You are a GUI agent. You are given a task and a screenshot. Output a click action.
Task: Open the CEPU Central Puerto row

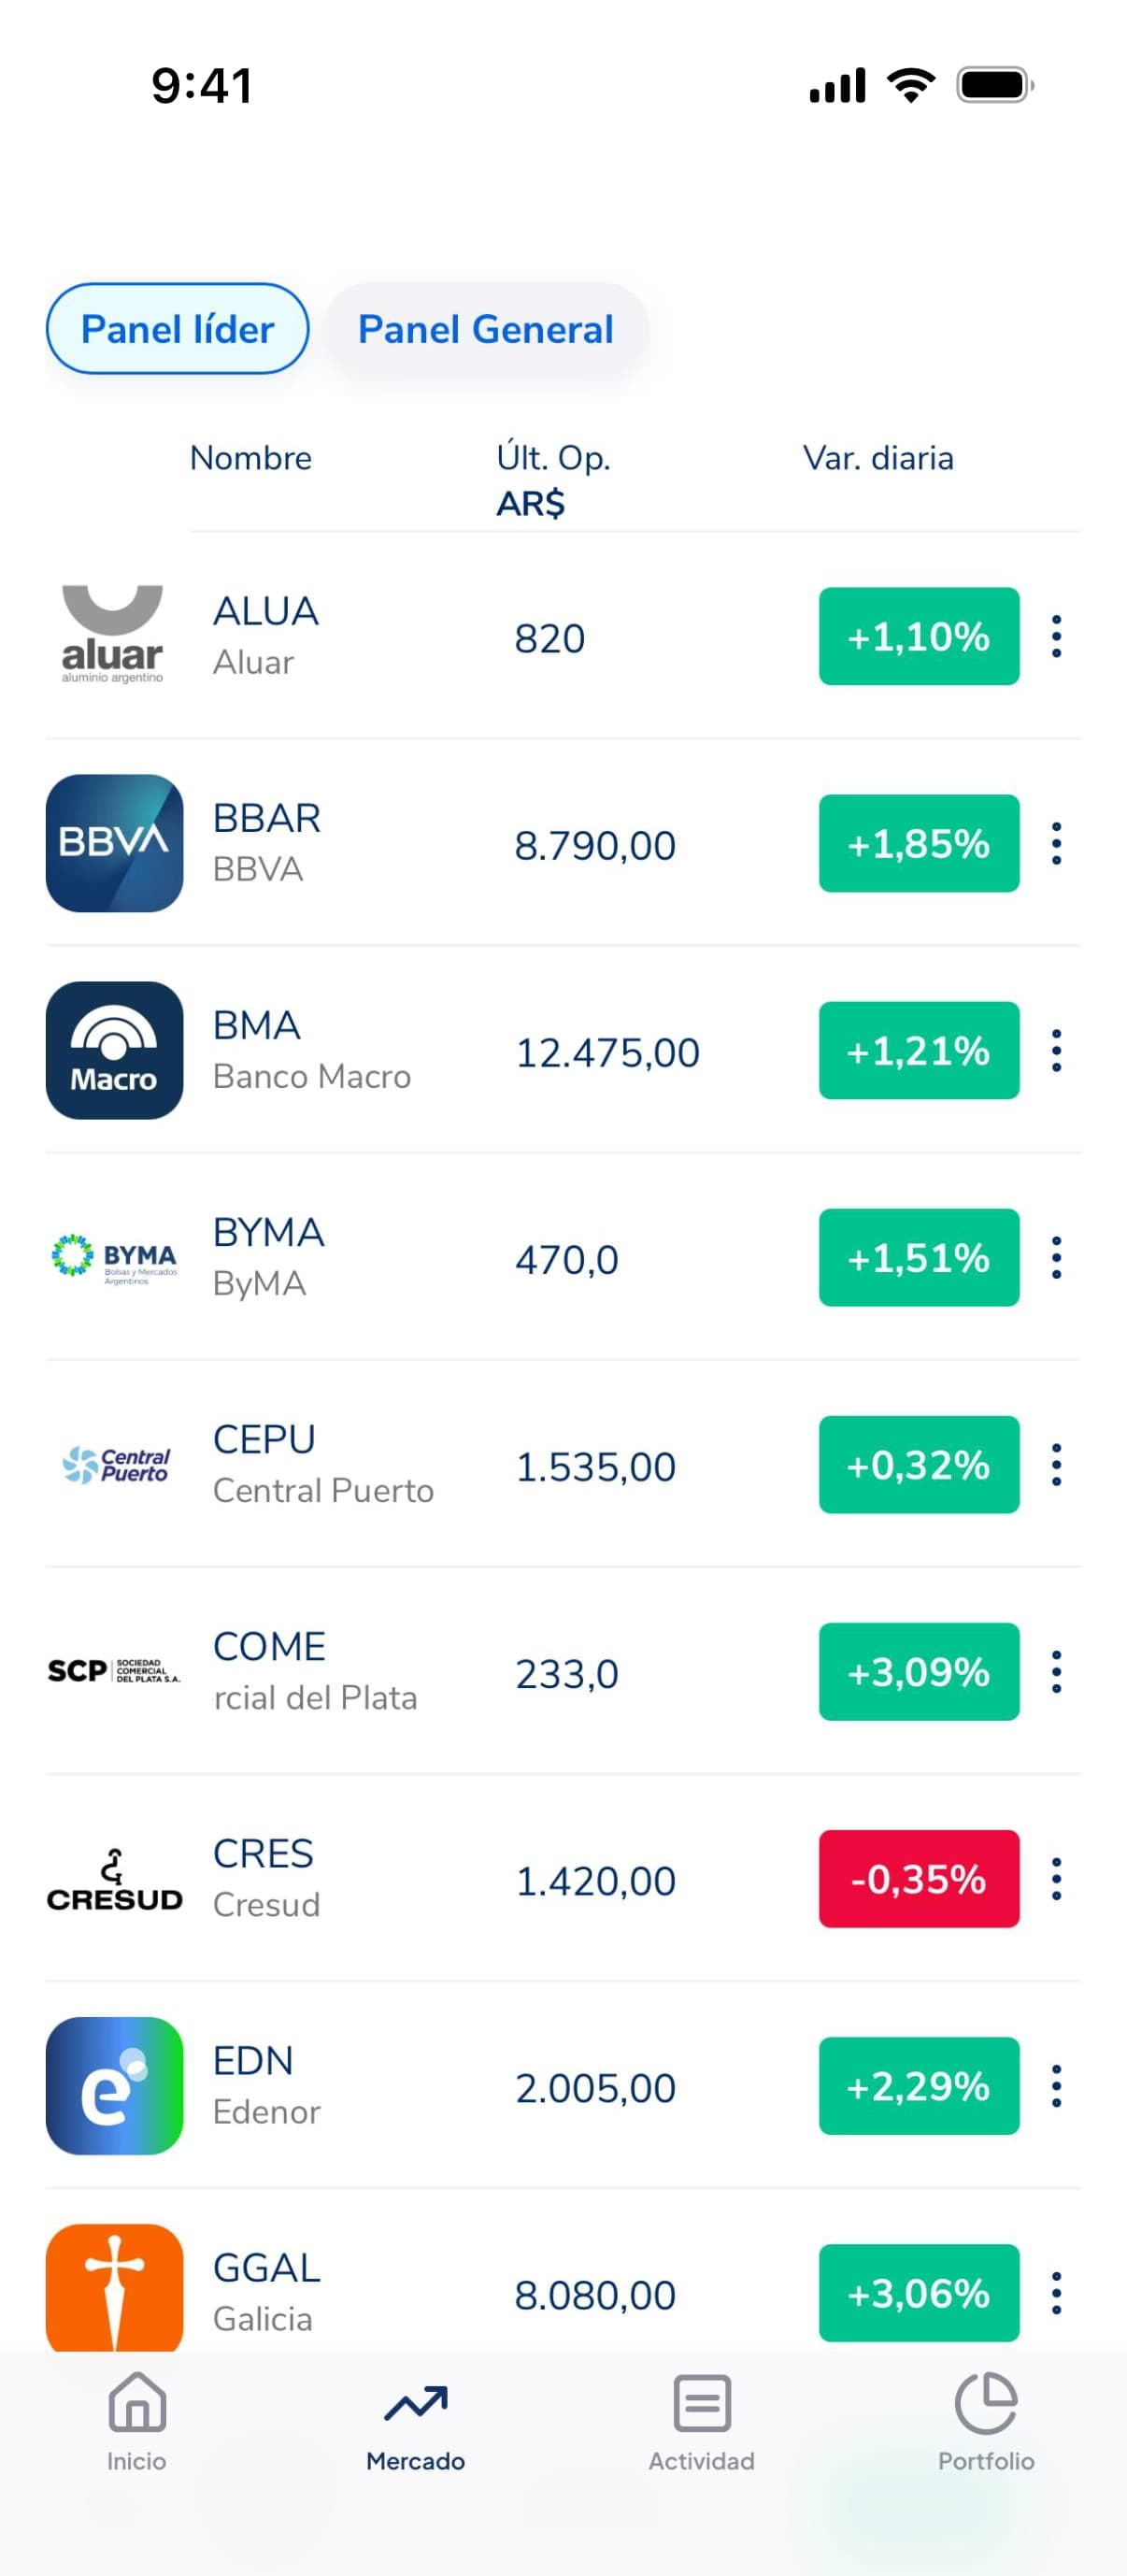[x=563, y=1464]
